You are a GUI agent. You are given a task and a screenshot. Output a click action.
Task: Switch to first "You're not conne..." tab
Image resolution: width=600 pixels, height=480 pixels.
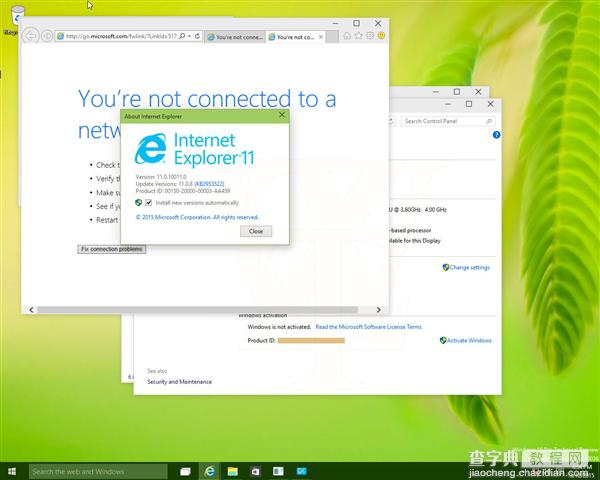235,37
